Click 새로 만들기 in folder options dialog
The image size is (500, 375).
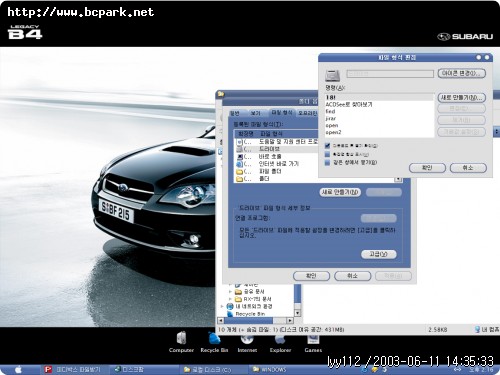(x=340, y=192)
